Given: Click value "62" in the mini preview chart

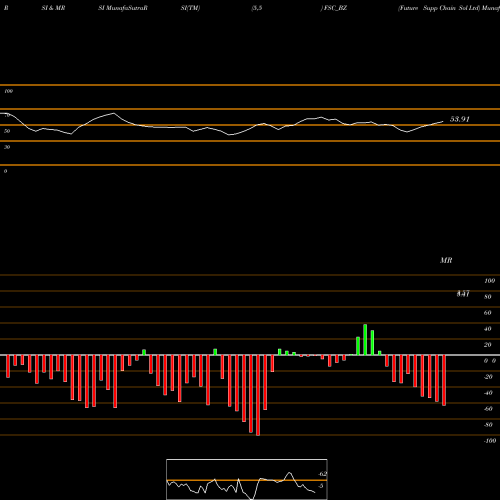Looking at the screenshot, I should tap(323, 474).
